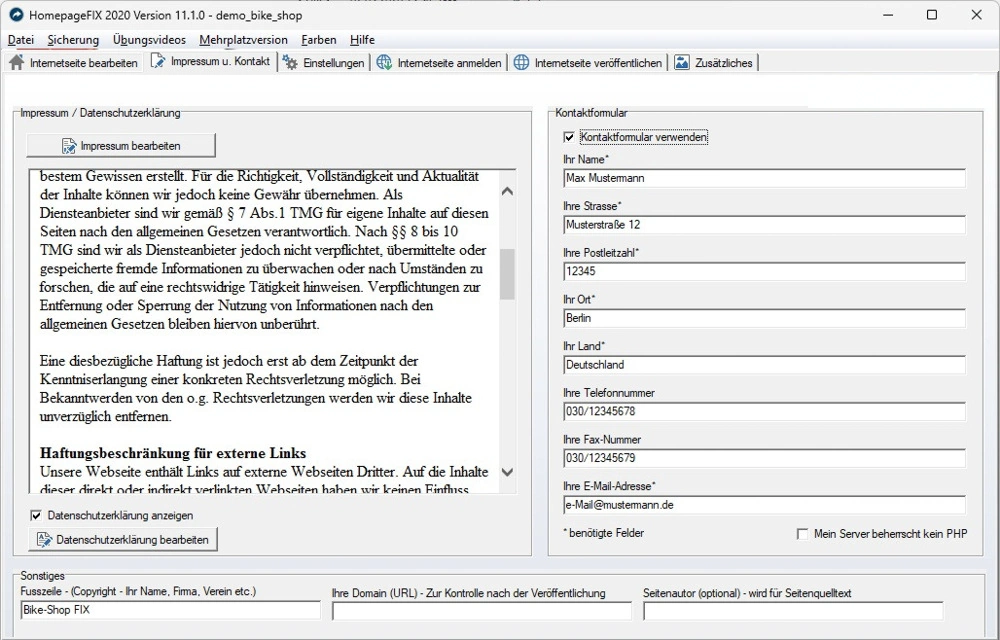Image resolution: width=1000 pixels, height=640 pixels.
Task: Click the Impressum bearbeiten button
Action: [120, 144]
